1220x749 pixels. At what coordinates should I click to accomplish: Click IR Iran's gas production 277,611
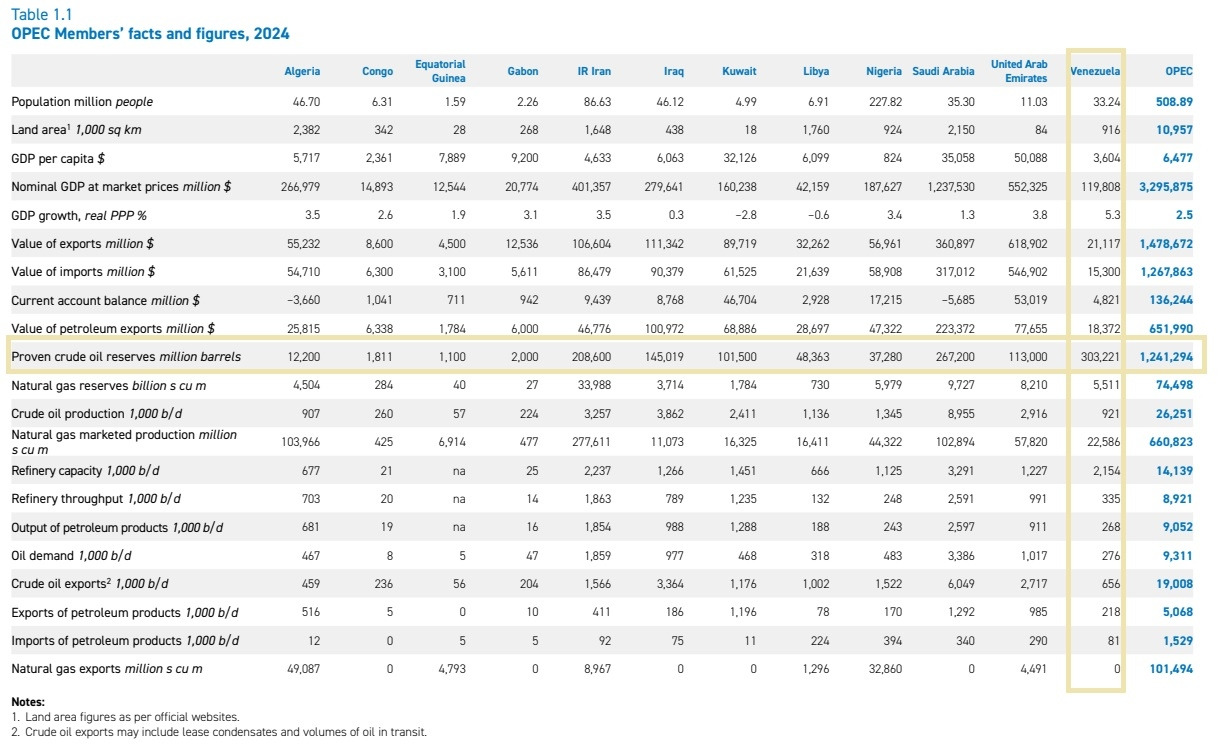coord(592,442)
